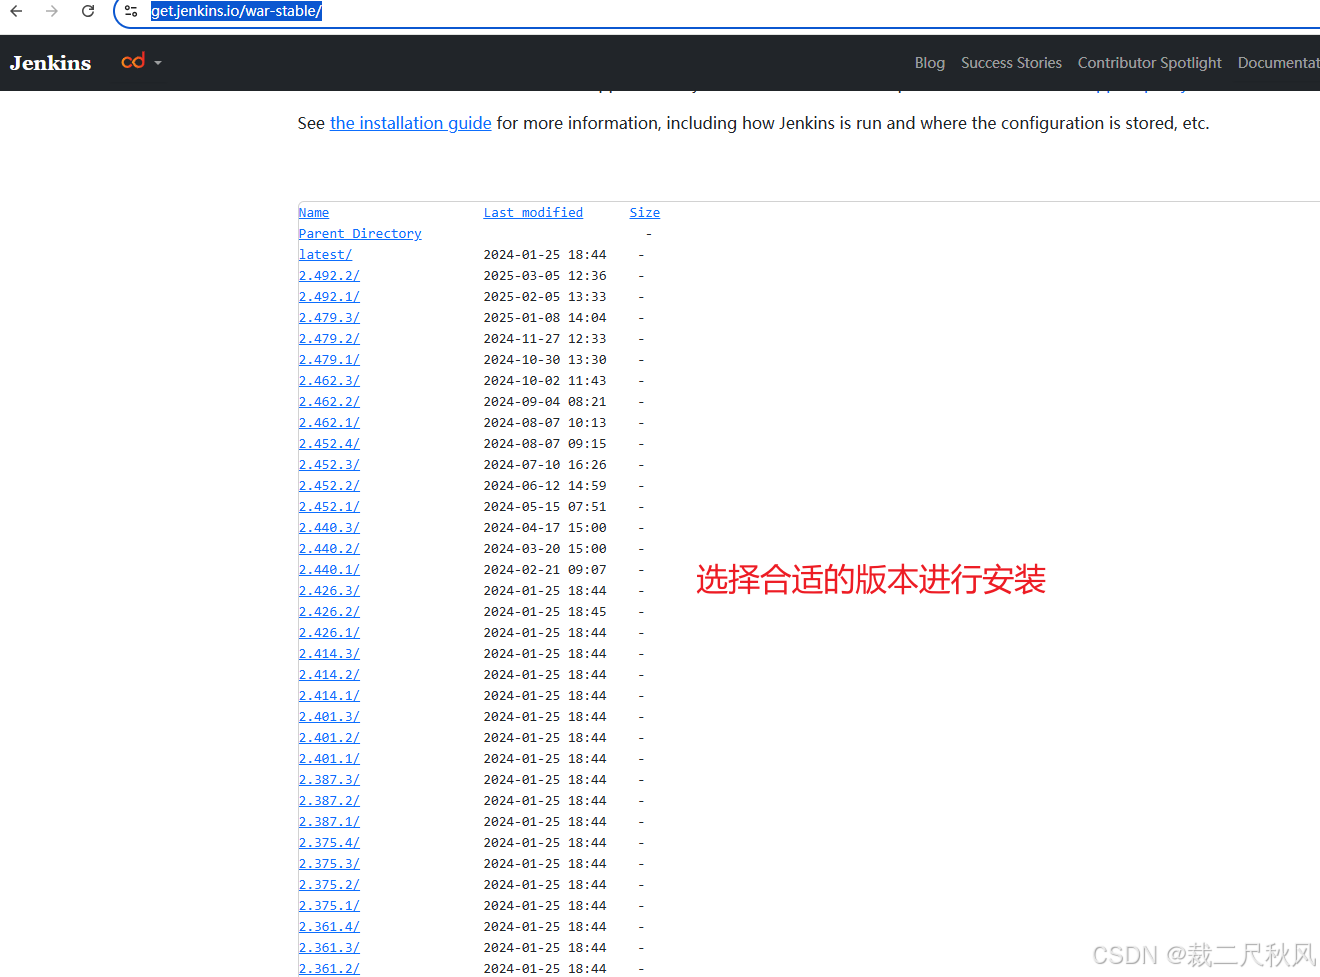1320x977 pixels.
Task: Open the latest/ directory
Action: [325, 255]
